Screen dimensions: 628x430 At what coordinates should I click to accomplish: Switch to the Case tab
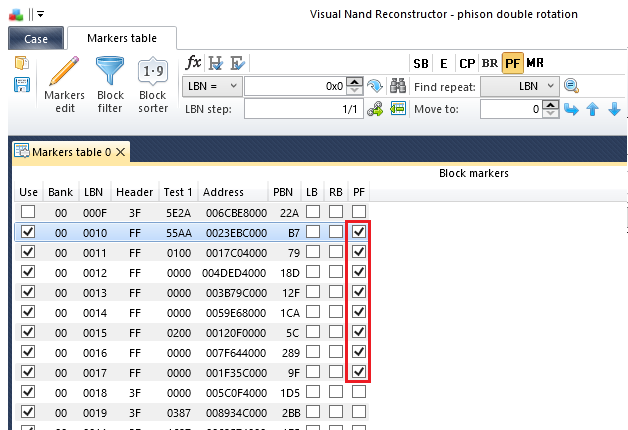(36, 38)
